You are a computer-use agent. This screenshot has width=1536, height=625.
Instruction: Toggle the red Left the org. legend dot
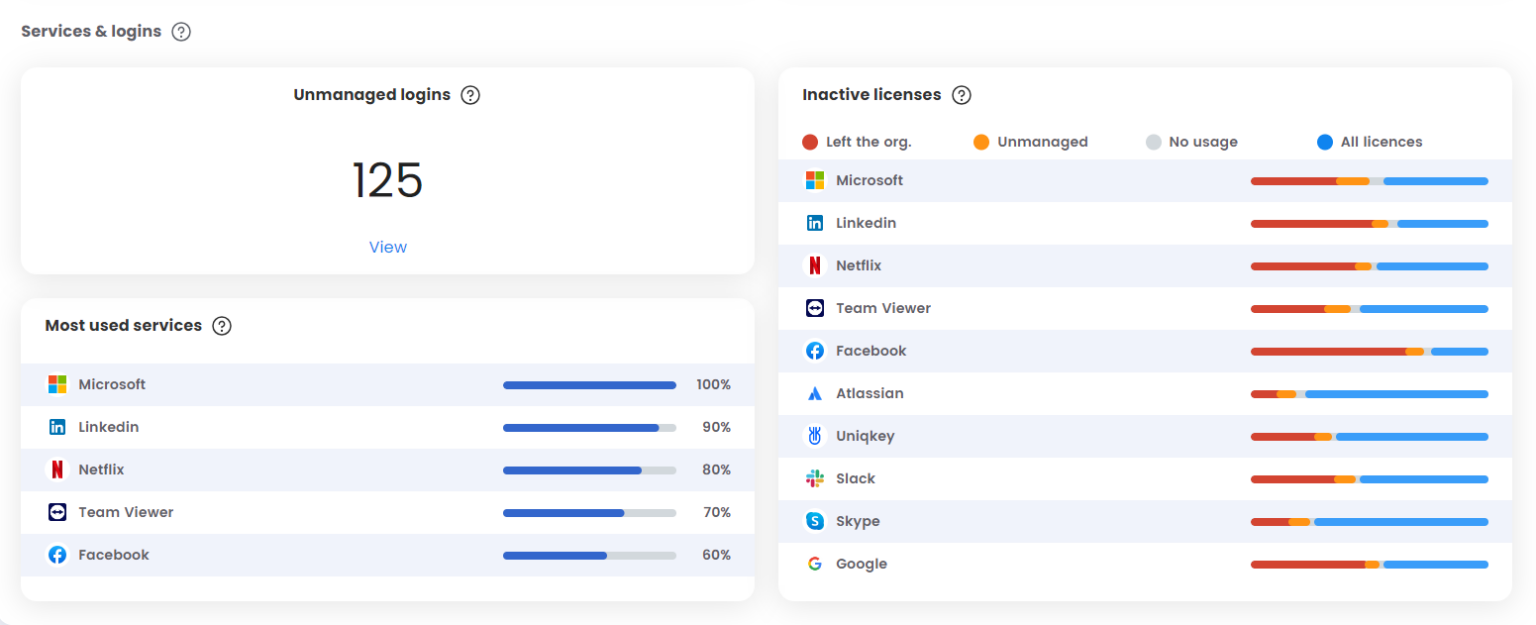tap(810, 142)
